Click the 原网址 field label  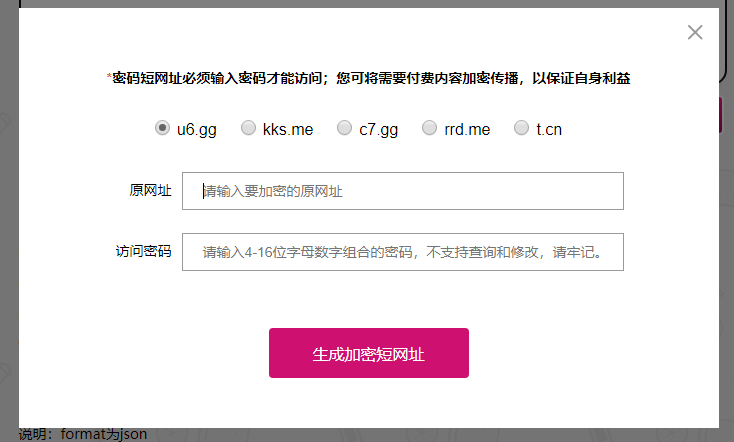[x=150, y=191]
